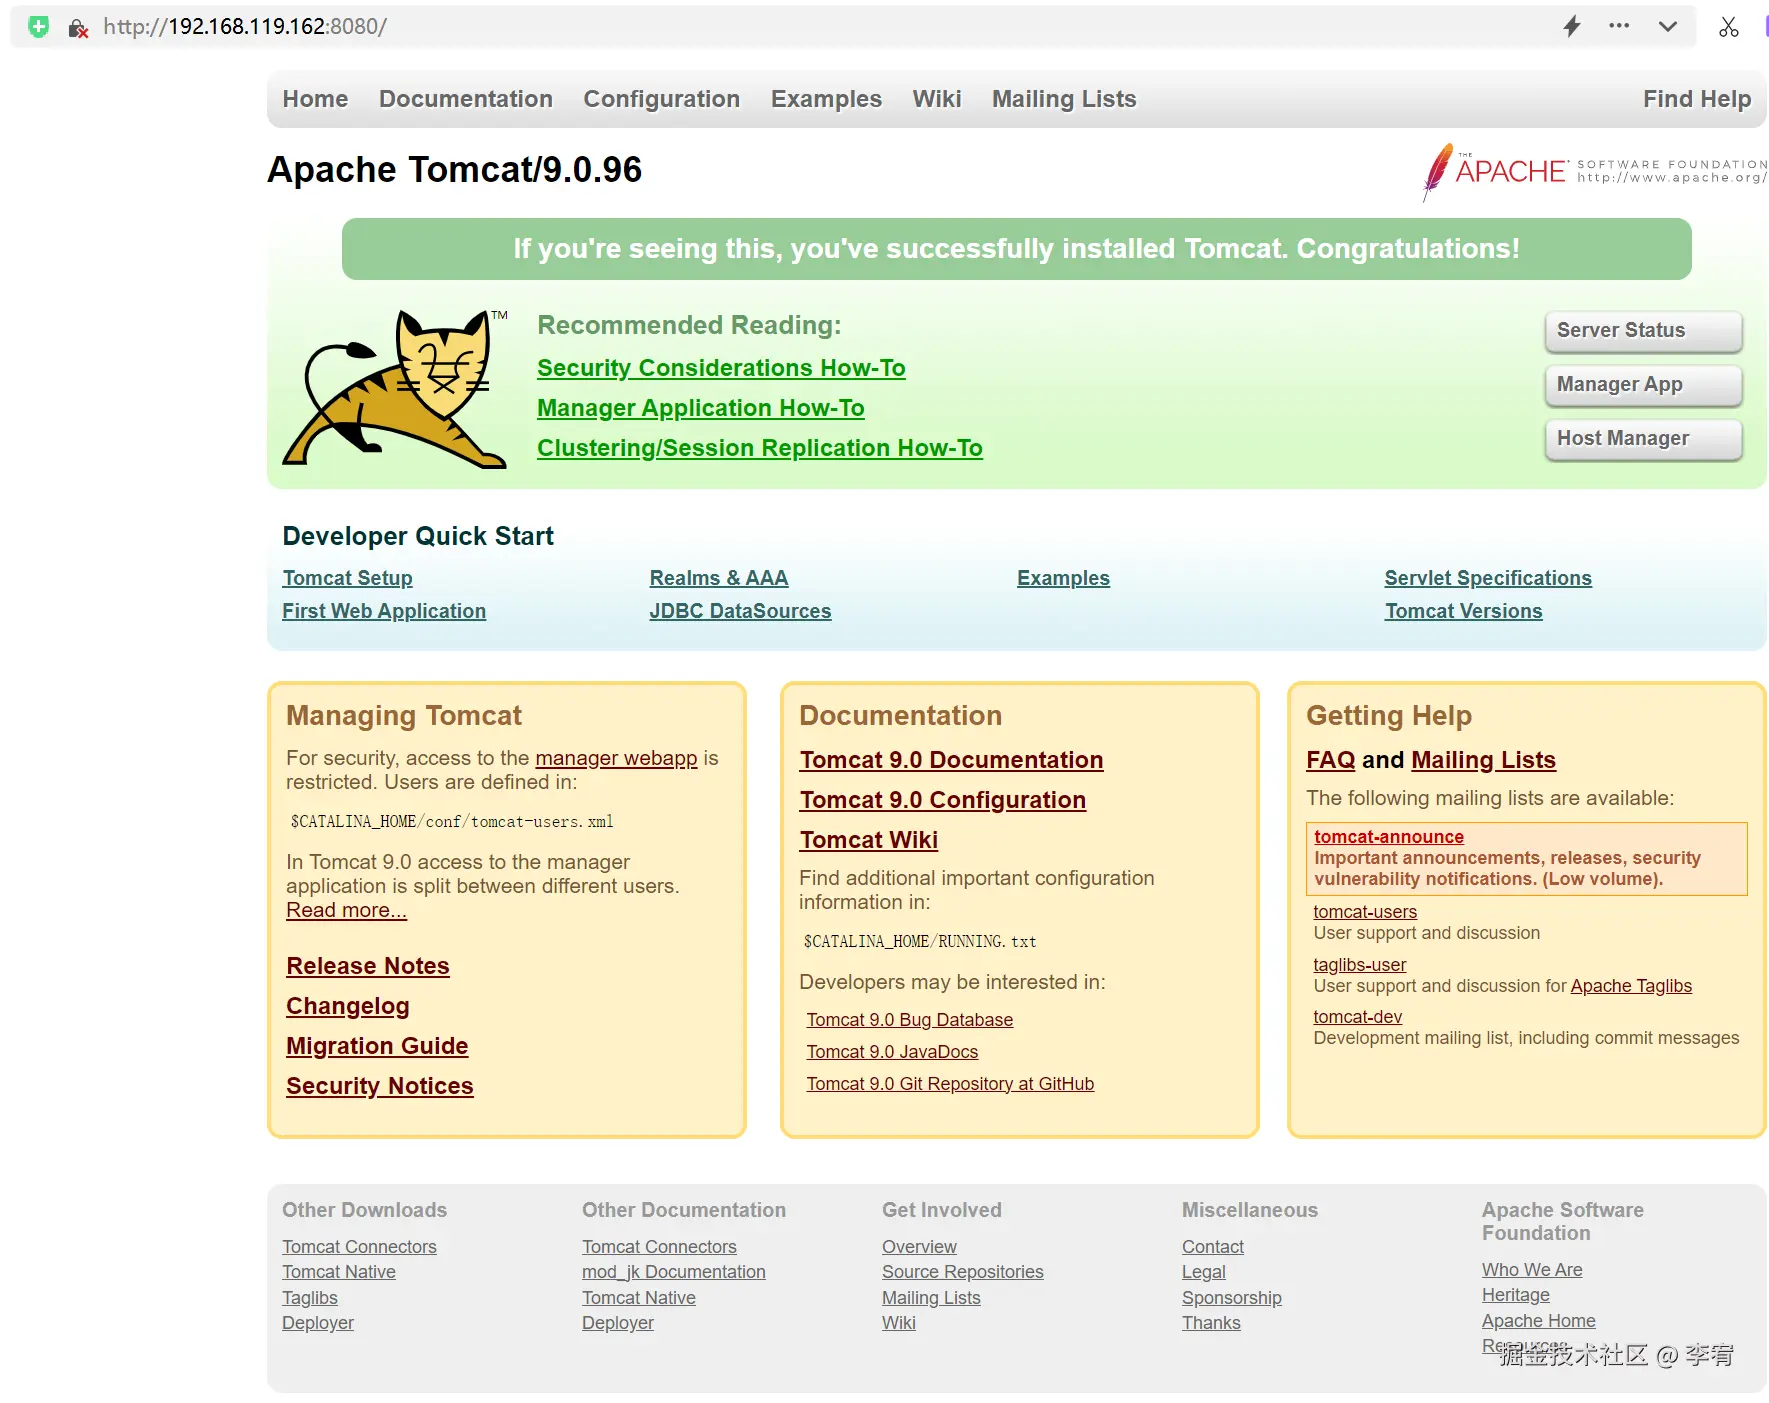Open the JDBC DataSources link

tap(740, 611)
